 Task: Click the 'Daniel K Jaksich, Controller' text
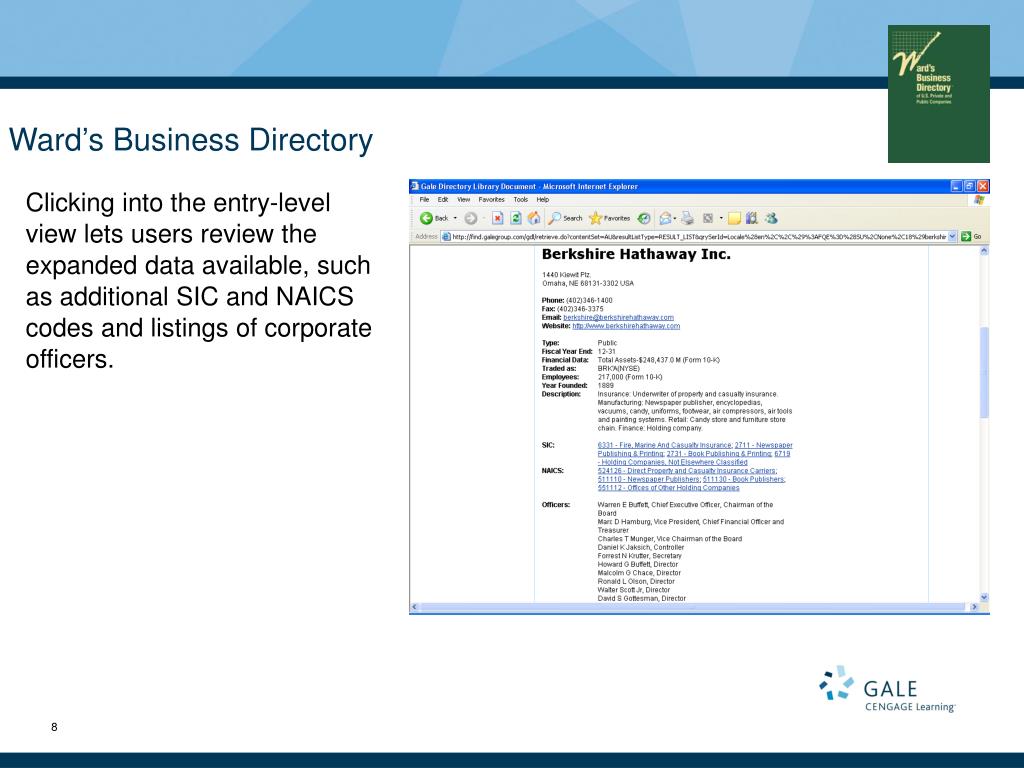click(x=641, y=547)
